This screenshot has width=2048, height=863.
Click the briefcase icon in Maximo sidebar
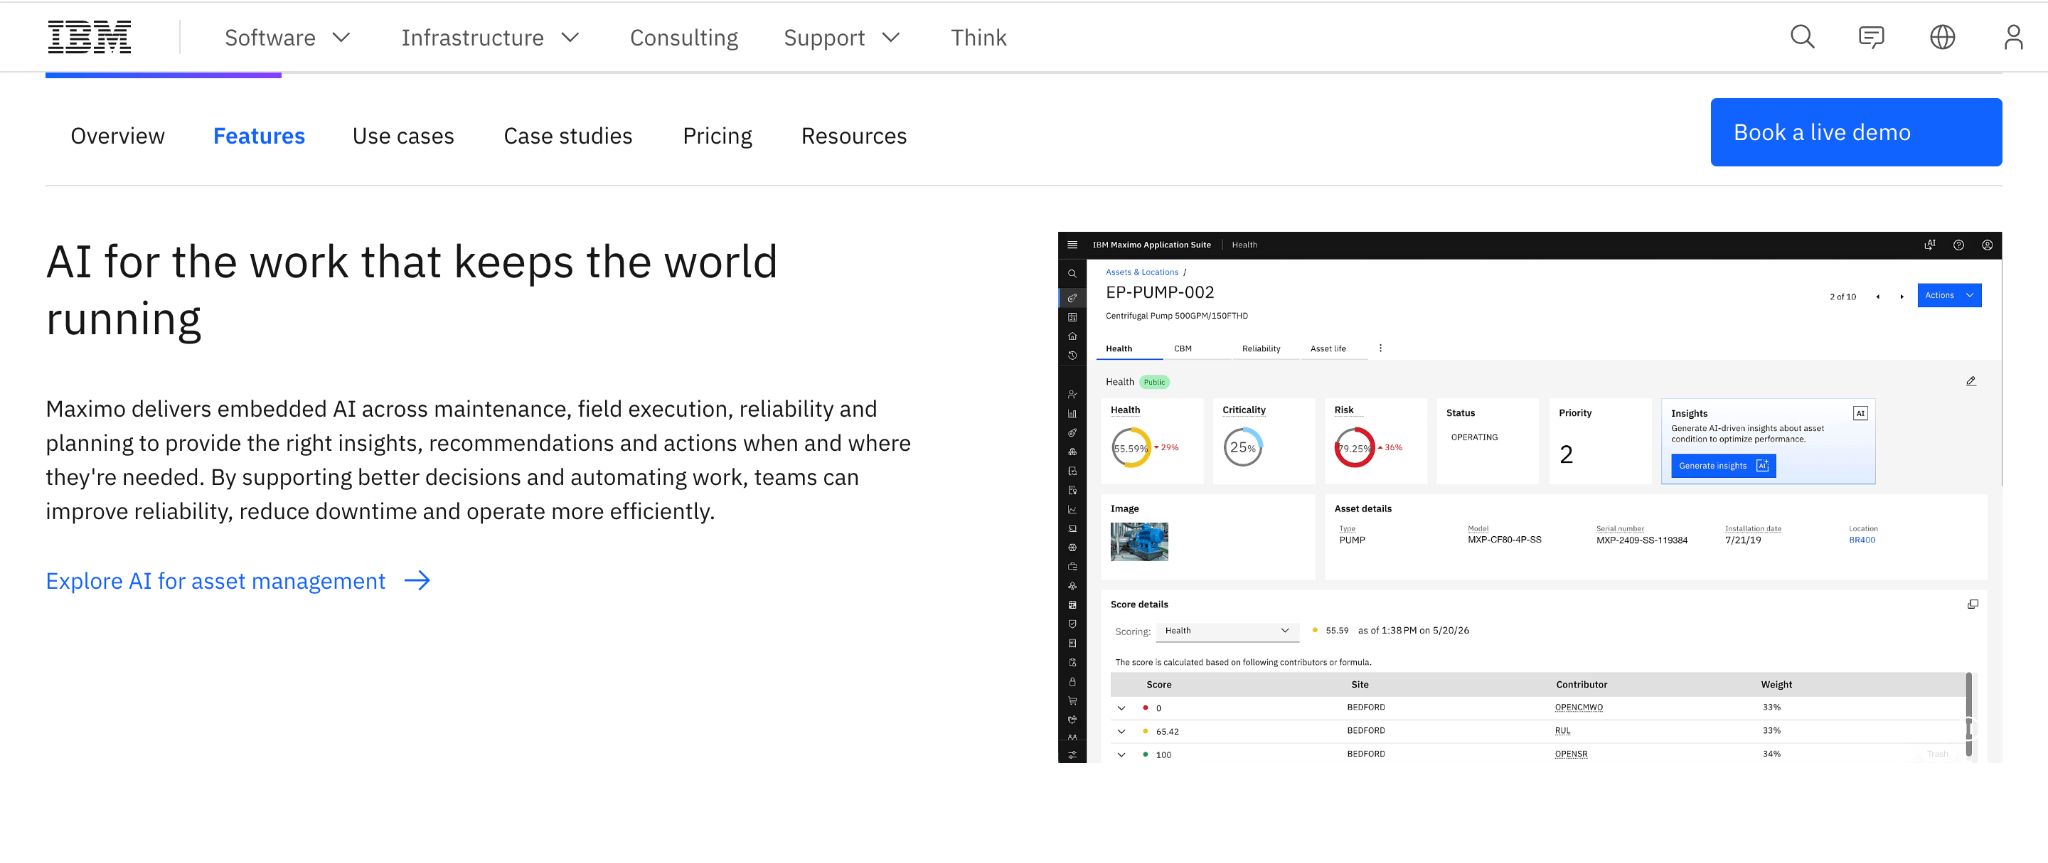1072,567
